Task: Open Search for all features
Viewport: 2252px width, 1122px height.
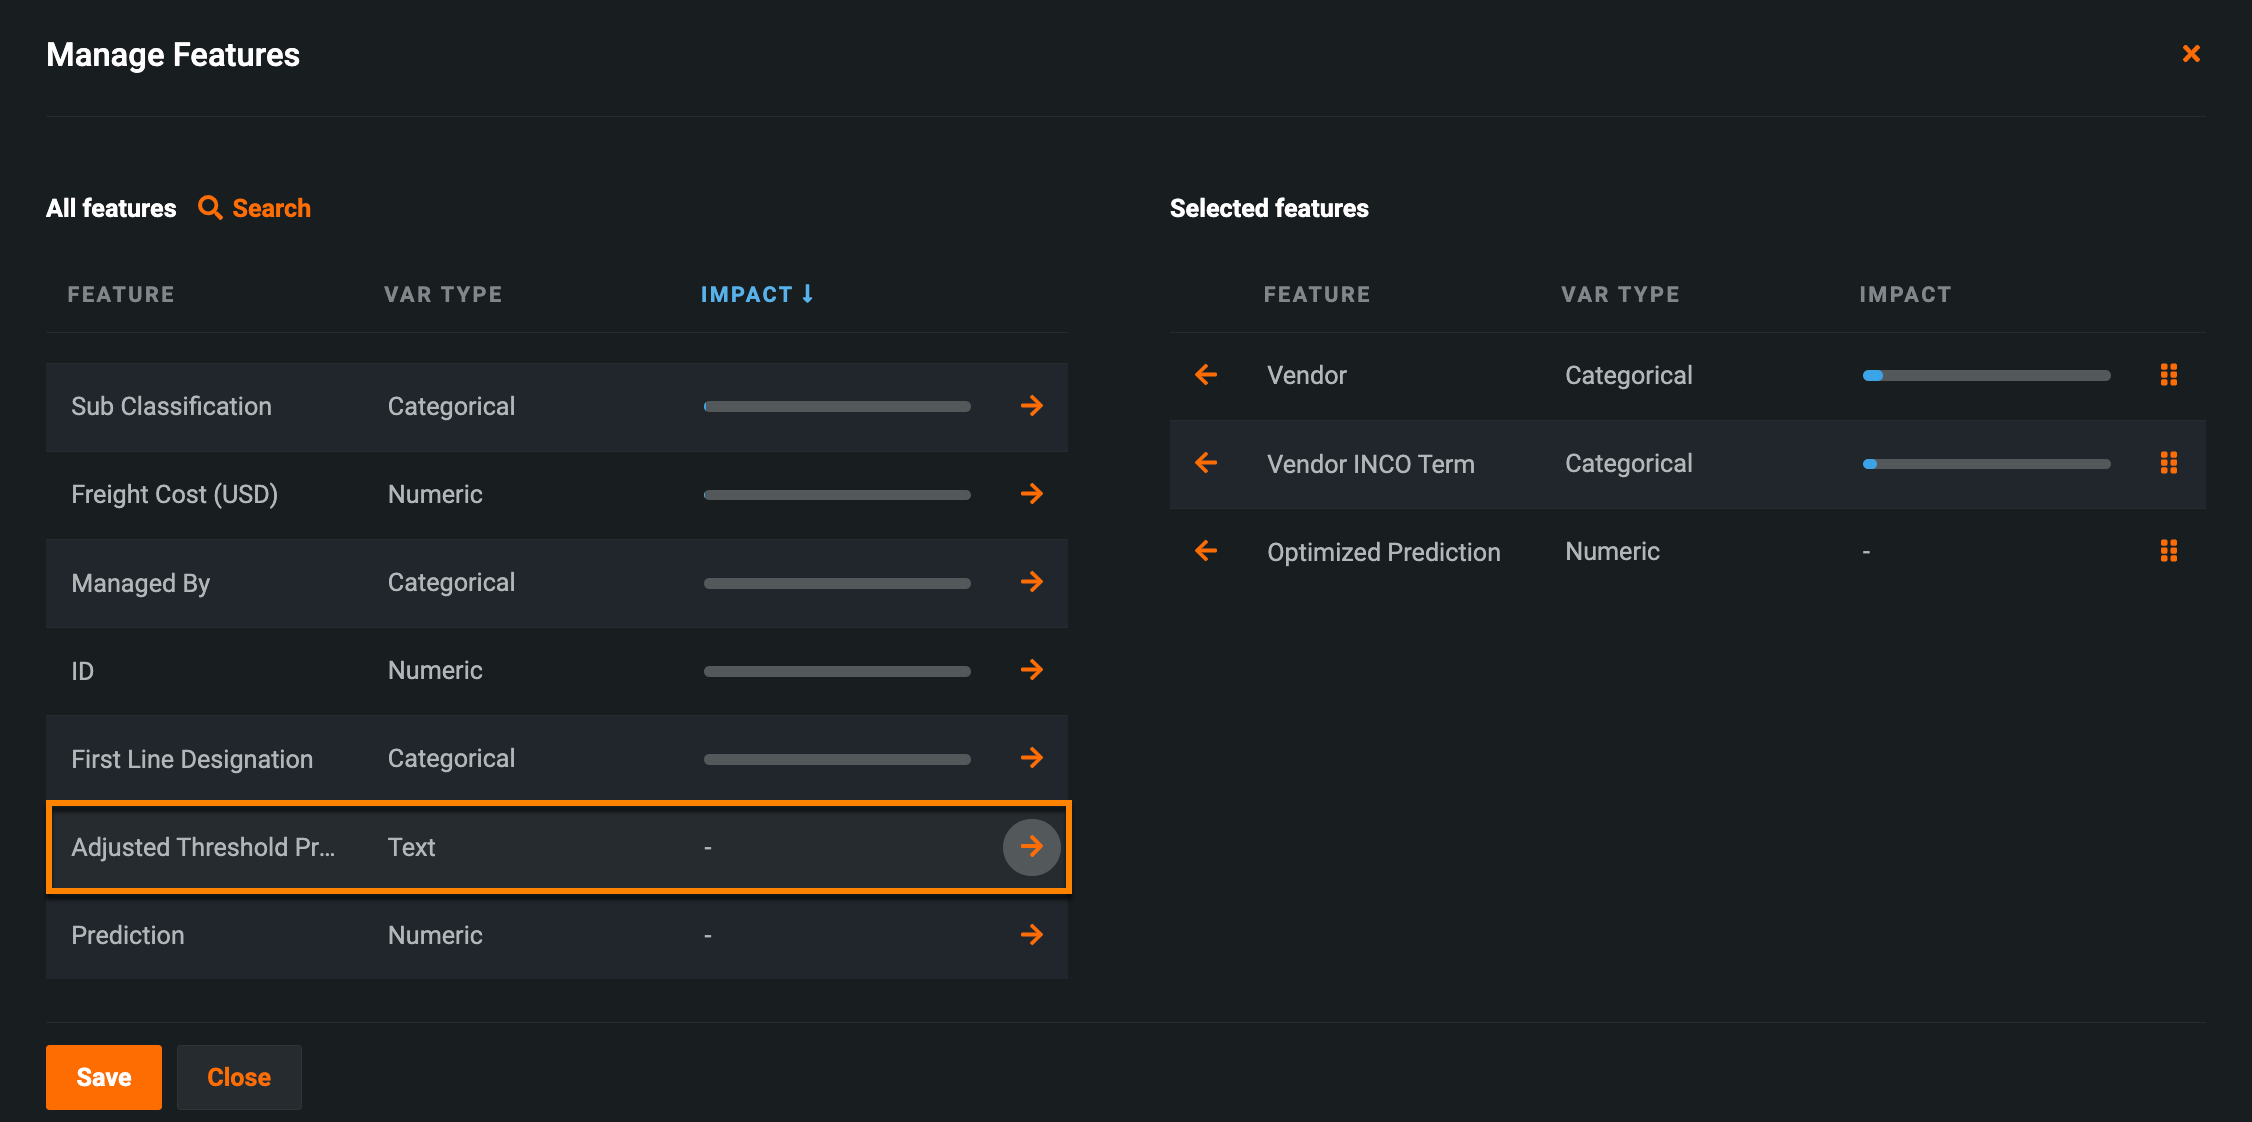Action: pos(255,208)
